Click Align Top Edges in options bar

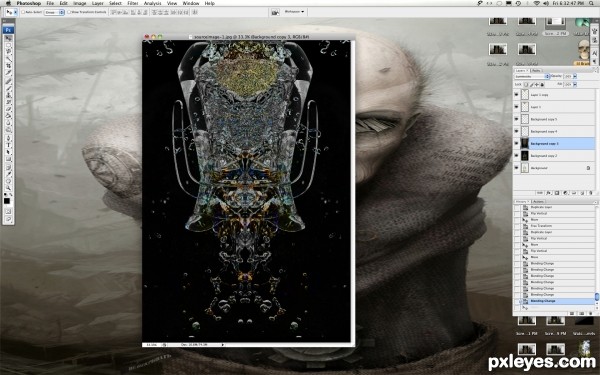tap(113, 12)
